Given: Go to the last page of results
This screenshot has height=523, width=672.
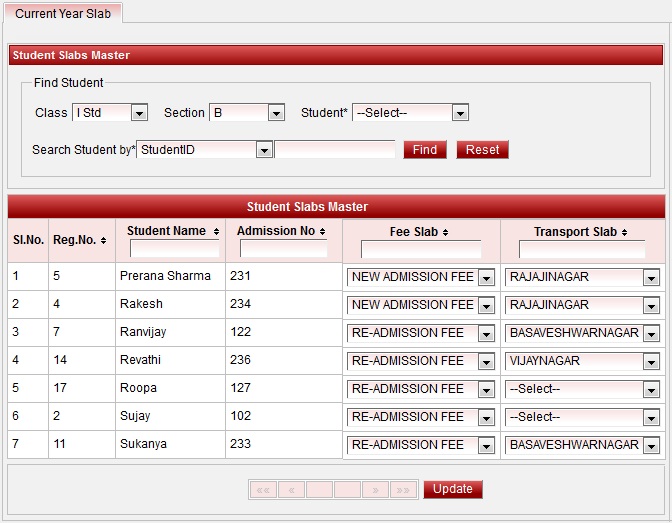Looking at the screenshot, I should pyautogui.click(x=403, y=490).
